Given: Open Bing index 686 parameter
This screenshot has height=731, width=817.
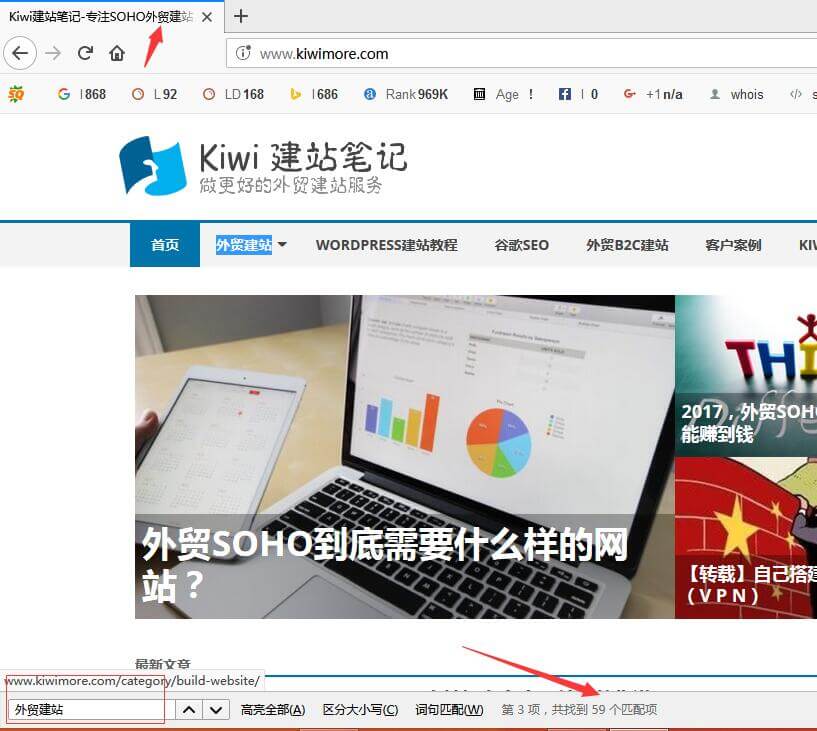Looking at the screenshot, I should [314, 94].
